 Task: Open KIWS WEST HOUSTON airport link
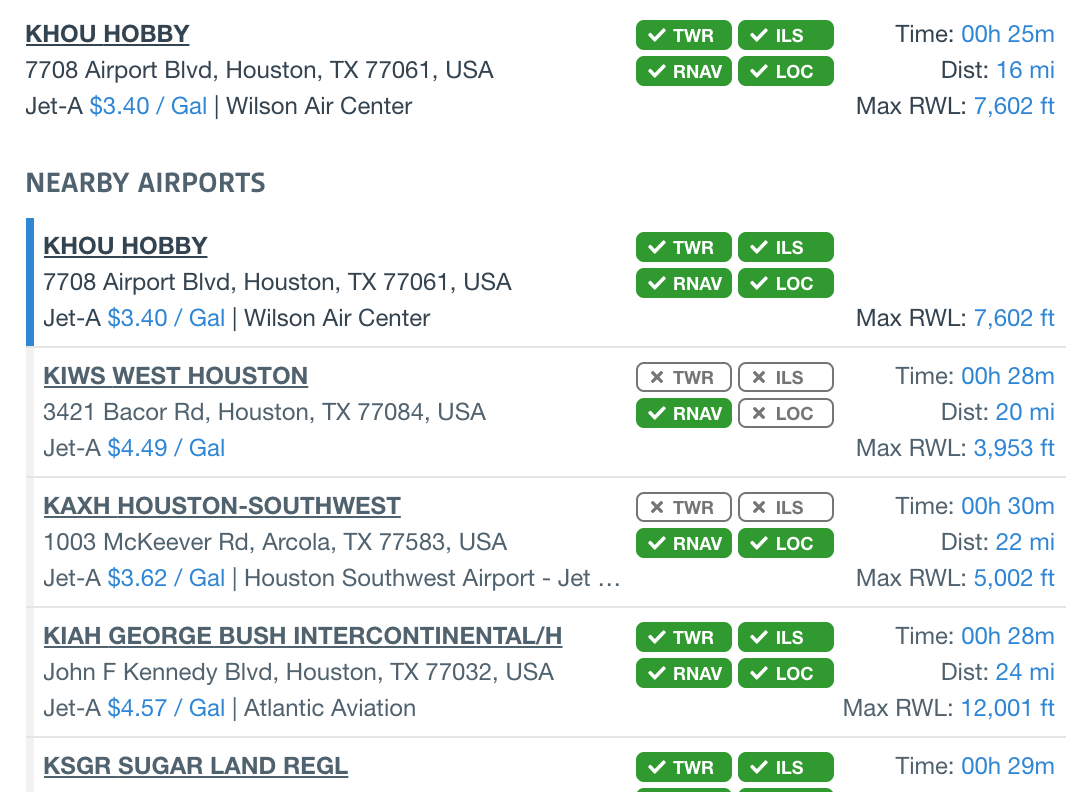pyautogui.click(x=176, y=376)
